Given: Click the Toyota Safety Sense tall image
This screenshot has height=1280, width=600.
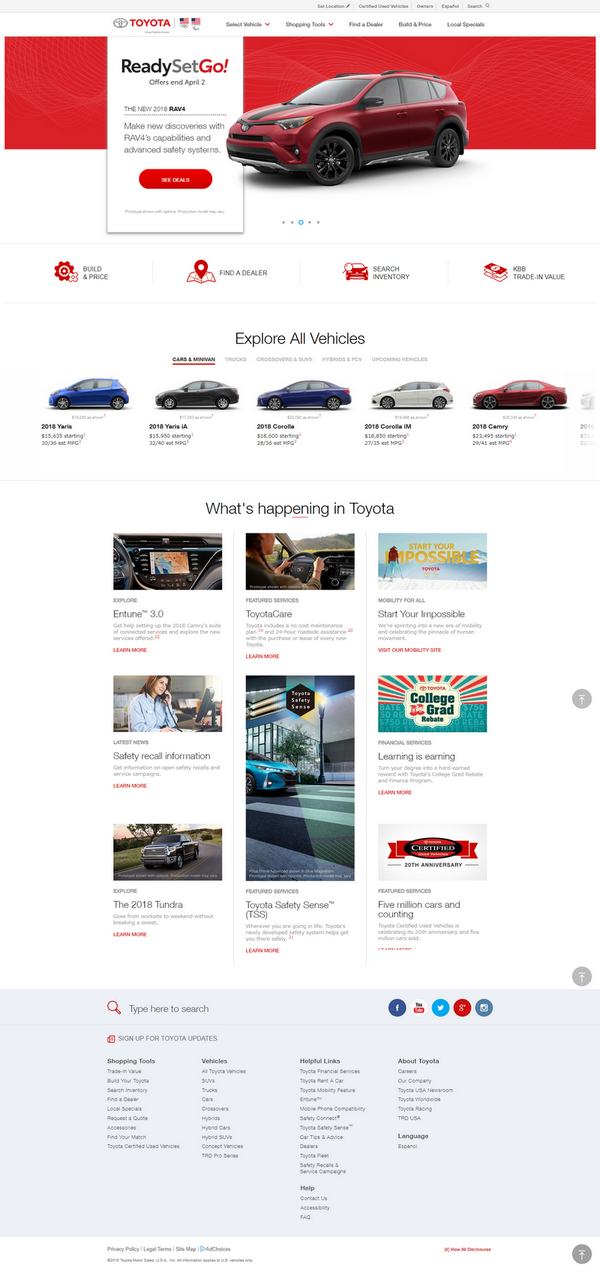Looking at the screenshot, I should pyautogui.click(x=300, y=778).
